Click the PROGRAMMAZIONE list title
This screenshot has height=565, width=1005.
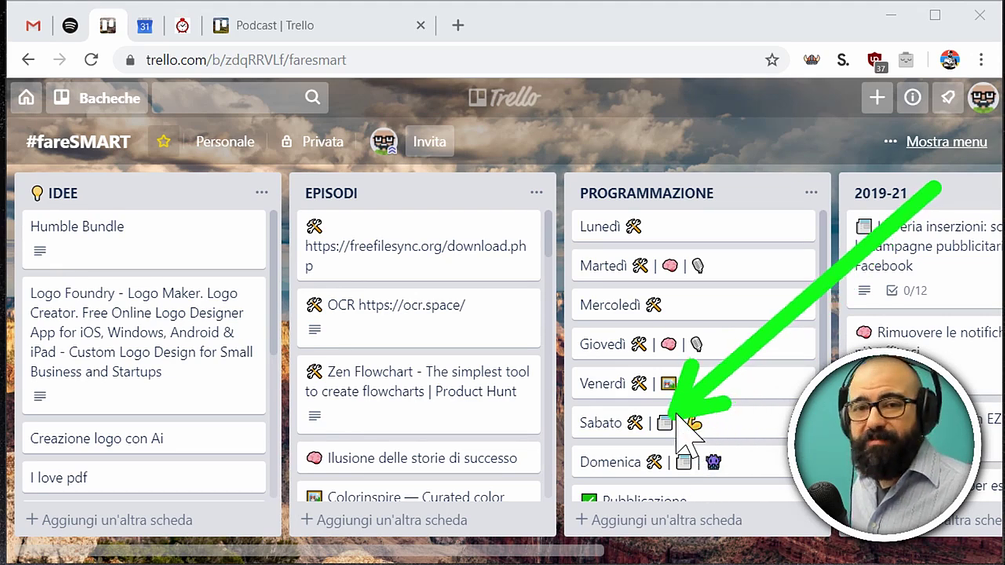point(647,193)
